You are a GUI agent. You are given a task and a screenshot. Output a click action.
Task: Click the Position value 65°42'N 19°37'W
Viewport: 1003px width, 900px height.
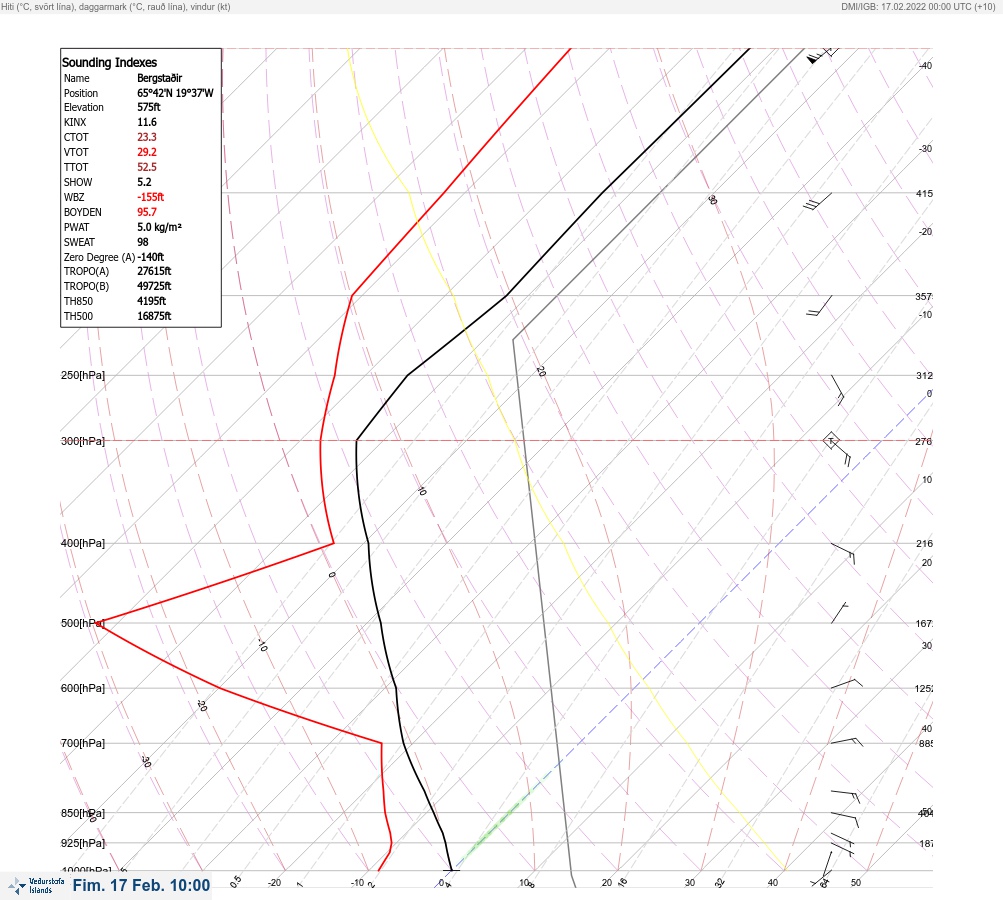click(175, 93)
